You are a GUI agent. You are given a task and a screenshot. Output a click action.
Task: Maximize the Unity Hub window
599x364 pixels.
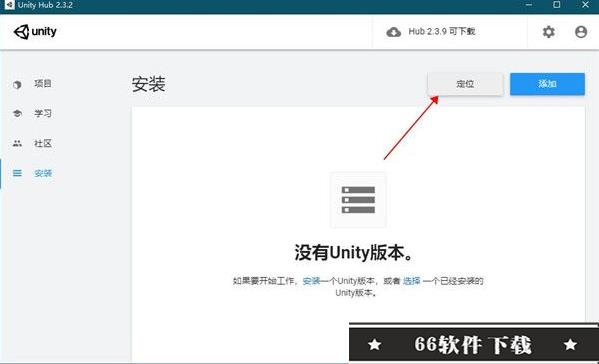click(x=557, y=5)
